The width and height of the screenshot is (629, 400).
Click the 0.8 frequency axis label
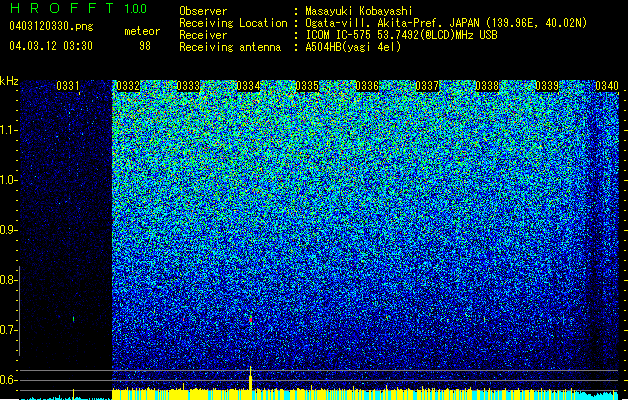(x=7, y=280)
